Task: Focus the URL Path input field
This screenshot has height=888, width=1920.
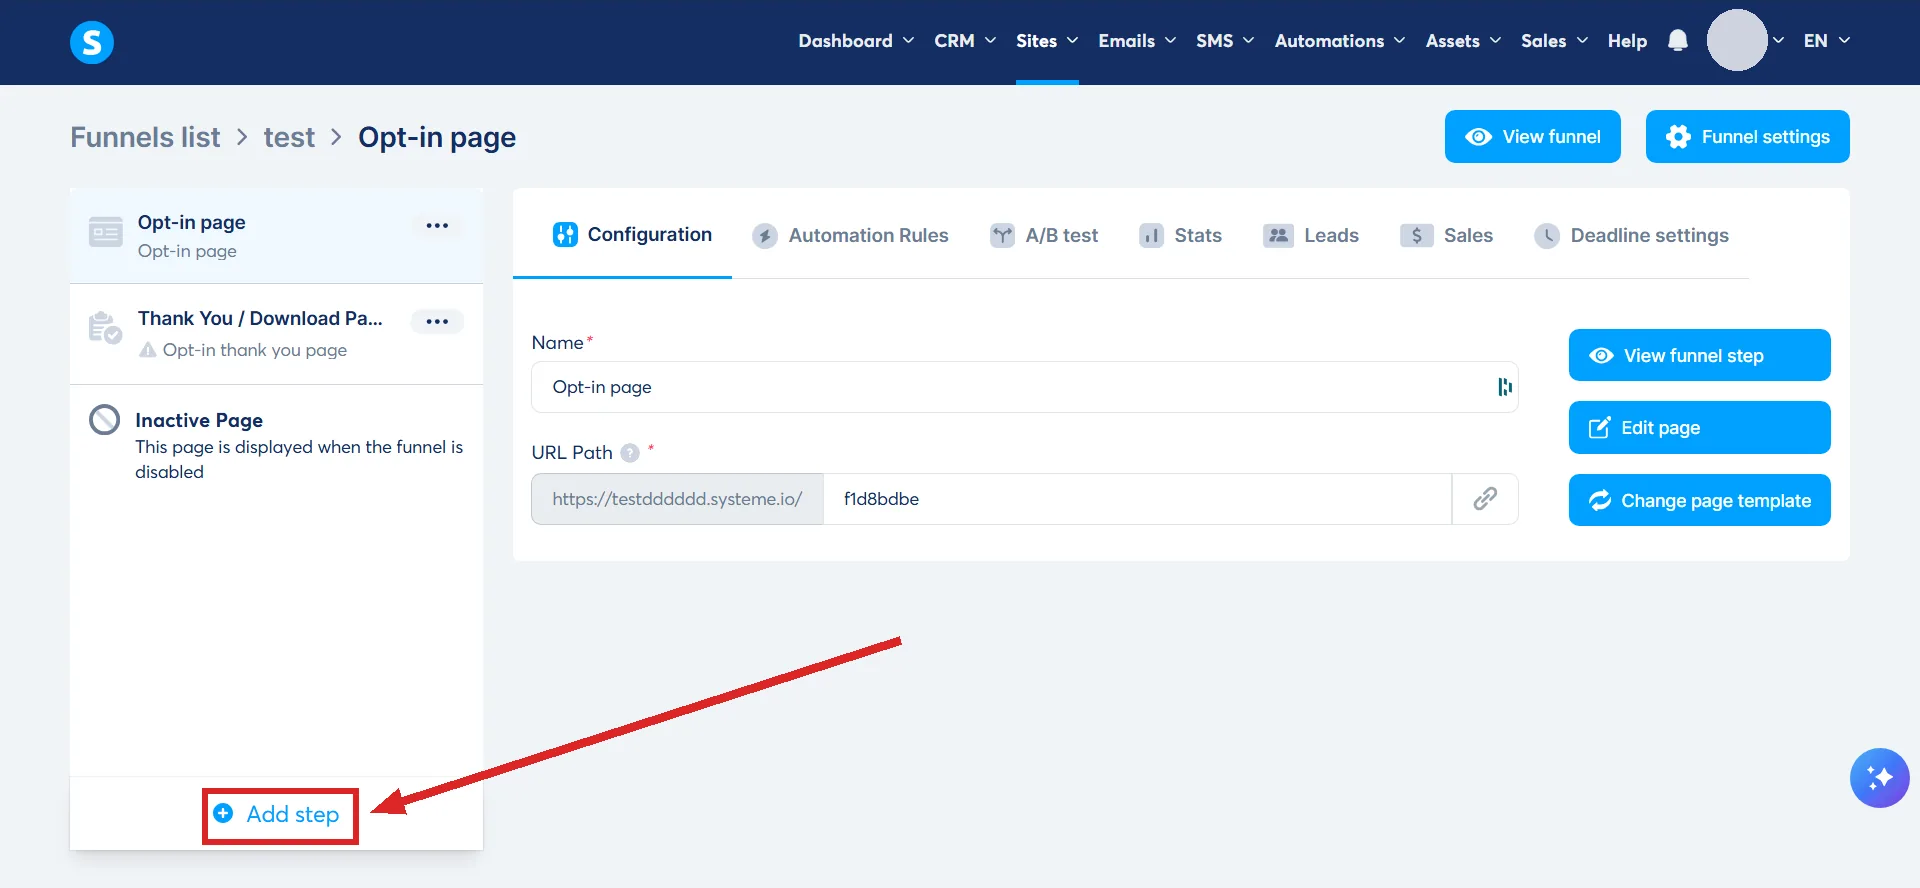Action: click(1137, 499)
